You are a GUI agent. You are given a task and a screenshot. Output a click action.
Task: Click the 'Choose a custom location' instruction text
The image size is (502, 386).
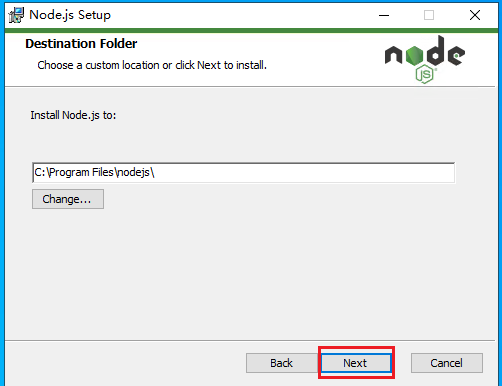[x=152, y=65]
